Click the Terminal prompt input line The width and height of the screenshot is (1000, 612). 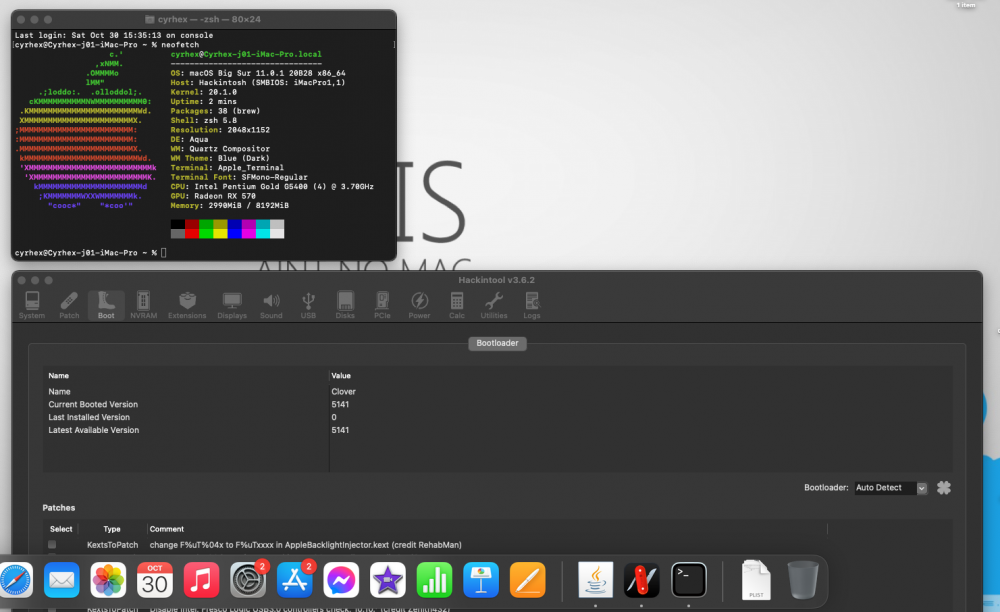90,252
